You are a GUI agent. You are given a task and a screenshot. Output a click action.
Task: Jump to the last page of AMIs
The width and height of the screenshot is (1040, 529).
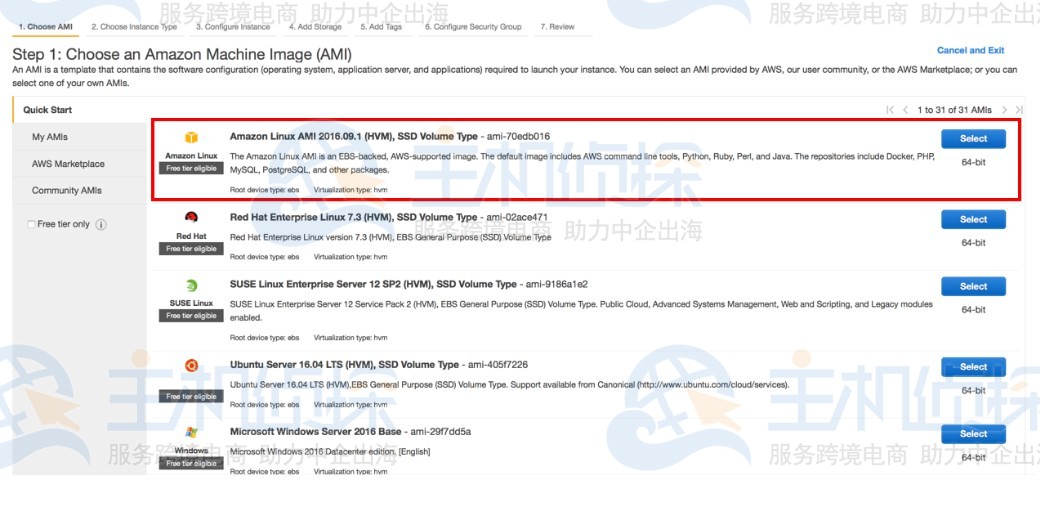pyautogui.click(x=1019, y=110)
